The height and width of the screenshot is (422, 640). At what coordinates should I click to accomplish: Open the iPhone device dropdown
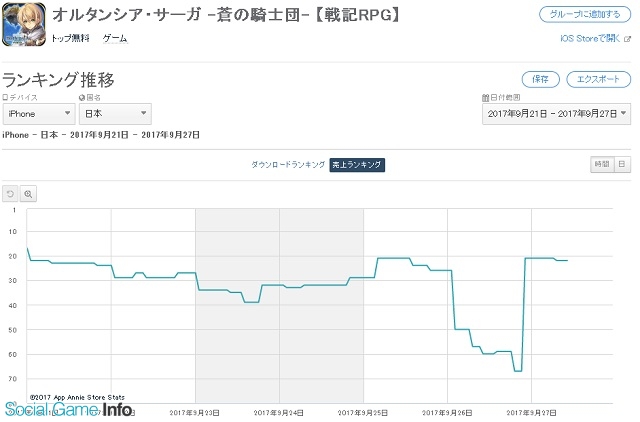37,114
